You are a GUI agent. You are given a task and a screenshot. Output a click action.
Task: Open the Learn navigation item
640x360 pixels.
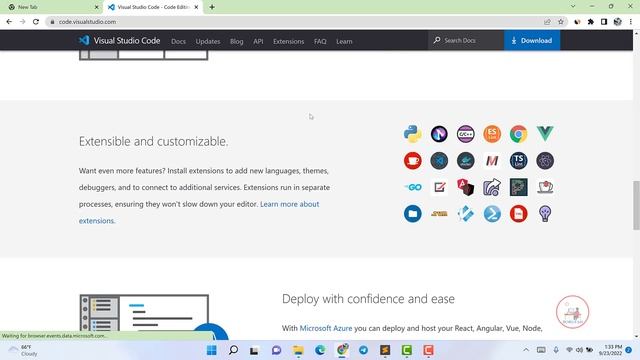(x=344, y=41)
